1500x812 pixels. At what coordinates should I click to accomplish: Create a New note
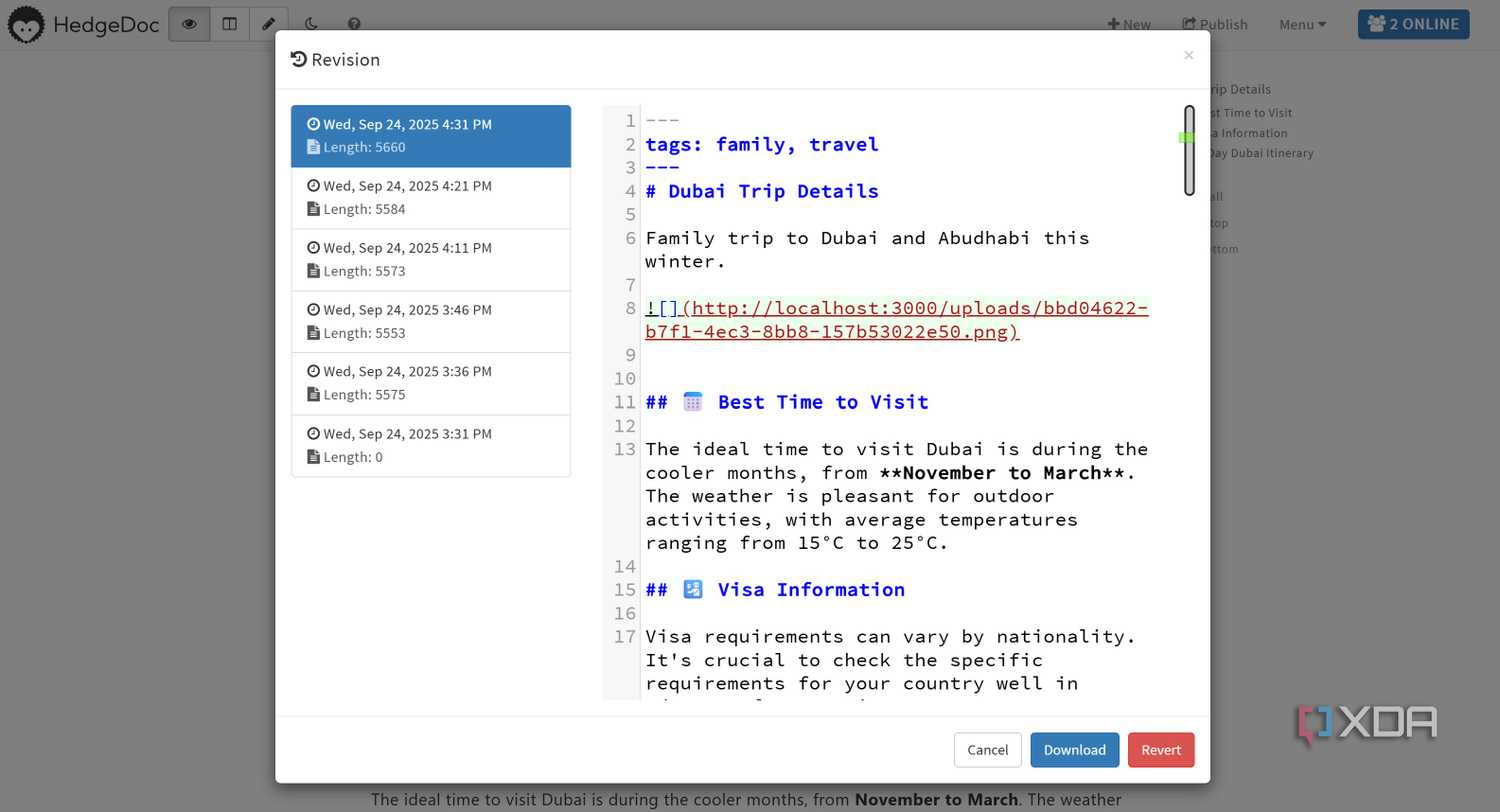pos(1129,24)
